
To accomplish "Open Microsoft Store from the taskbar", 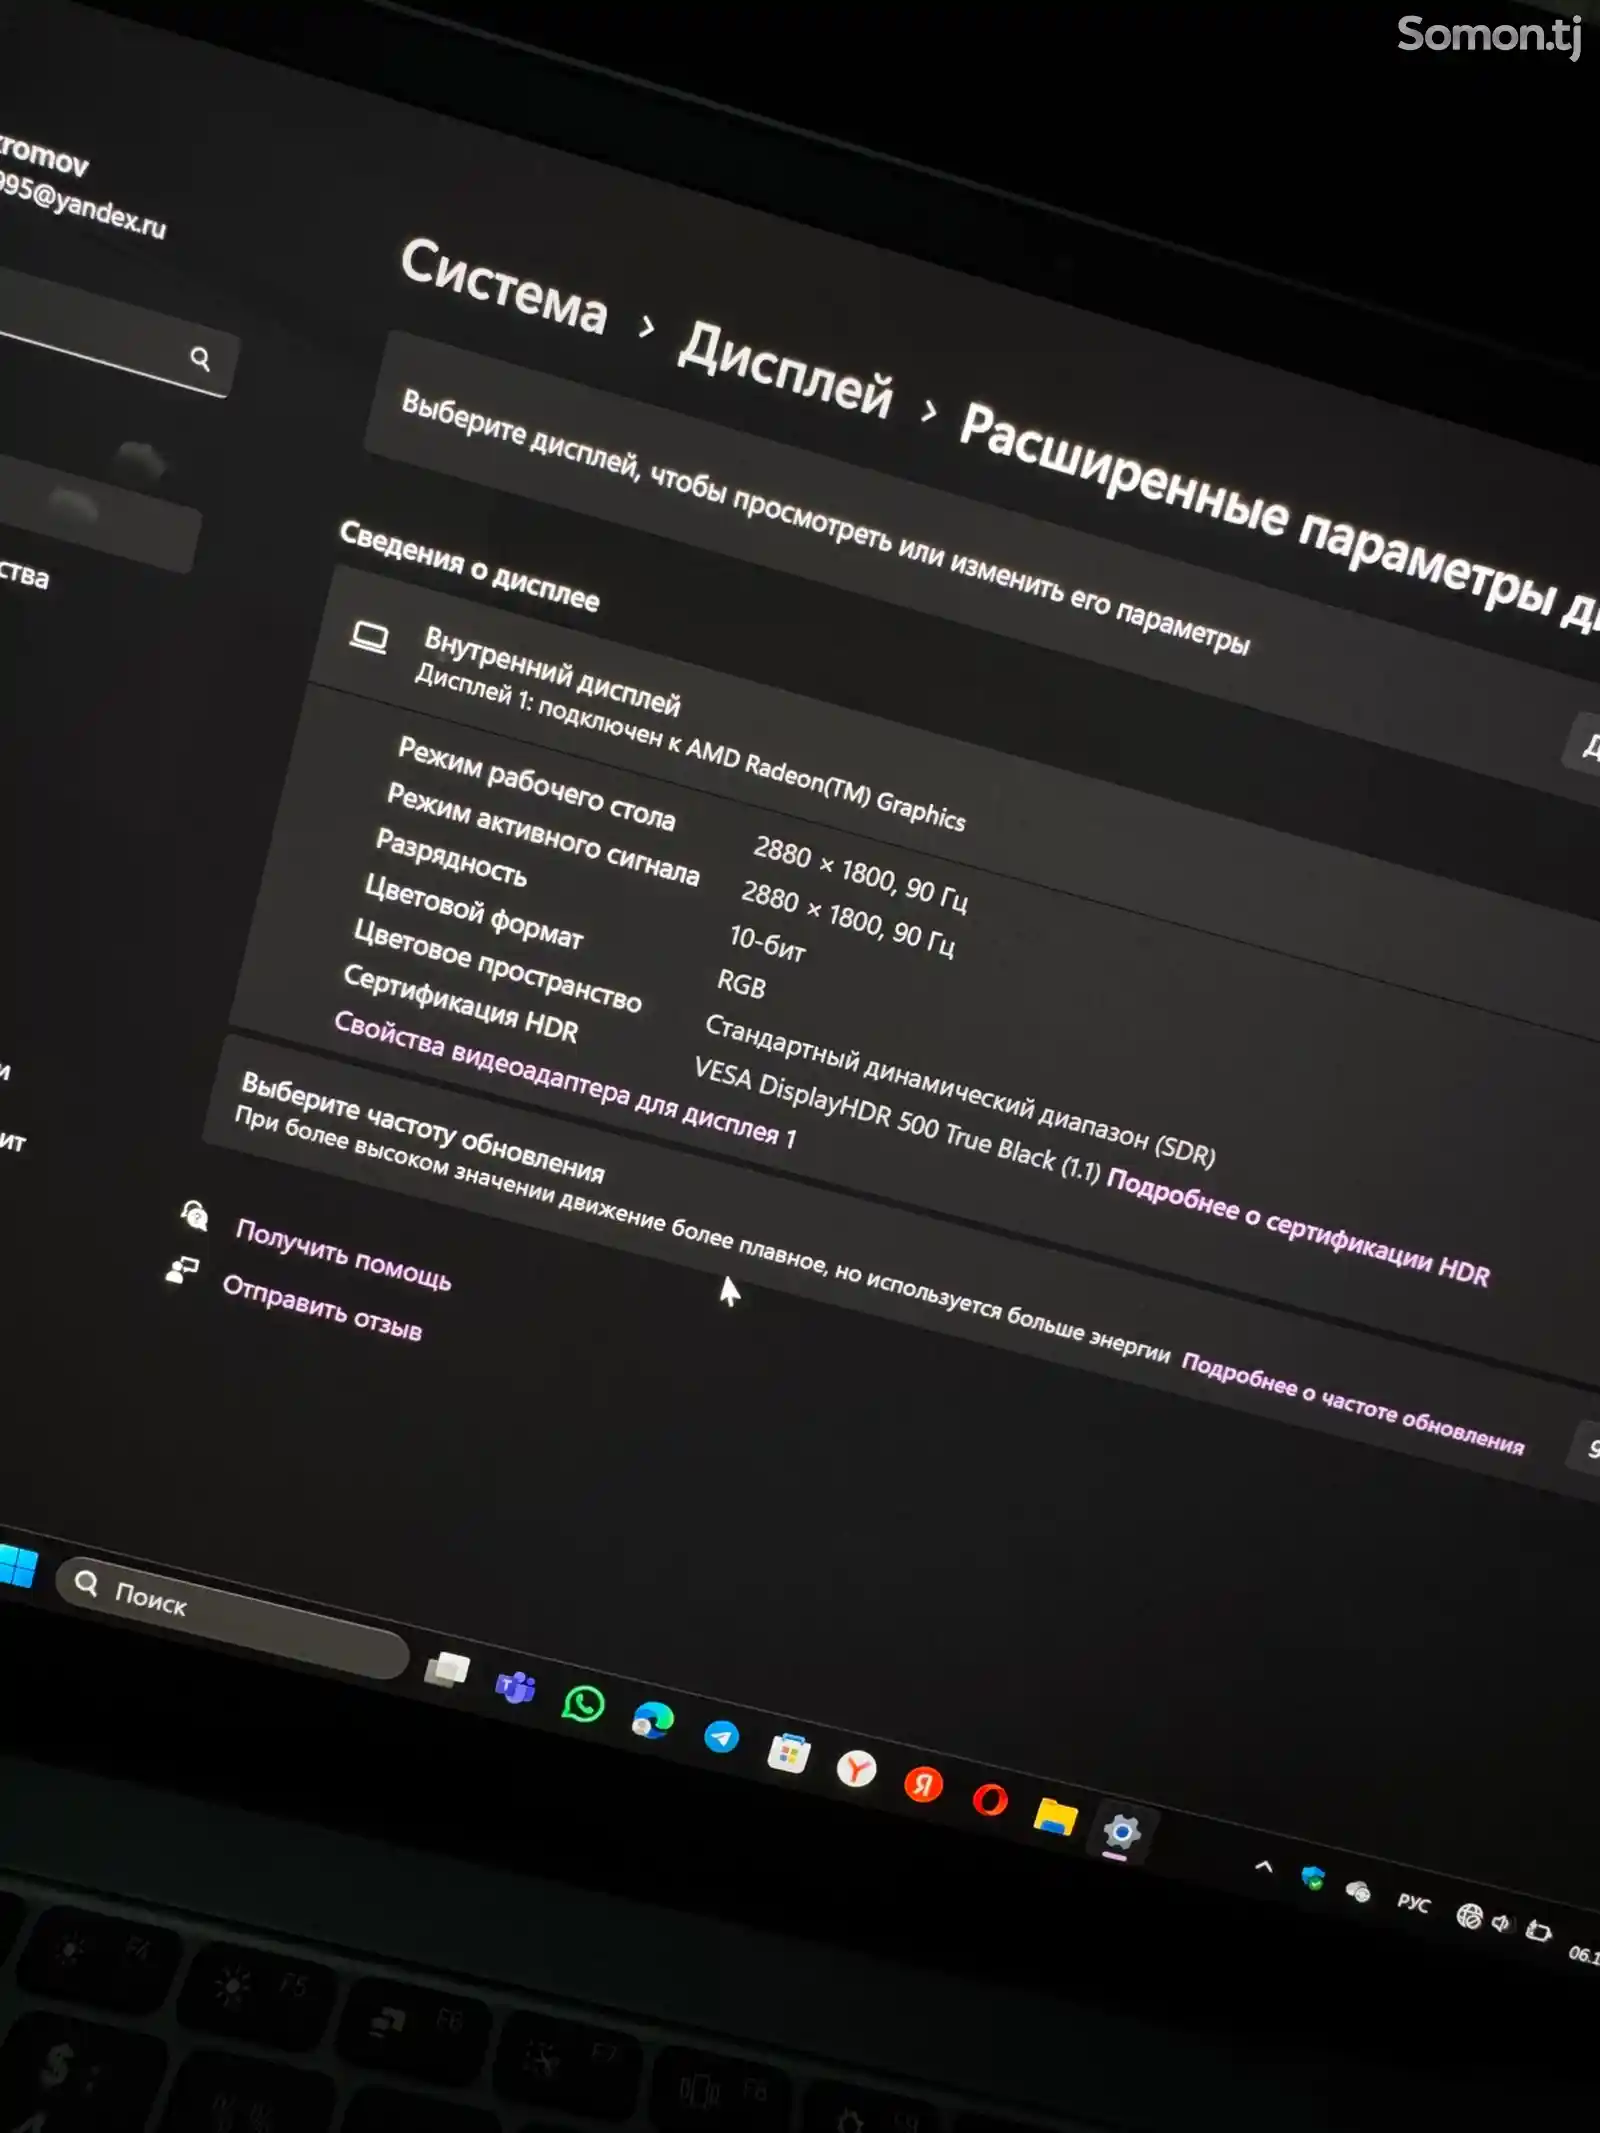I will pyautogui.click(x=789, y=1754).
